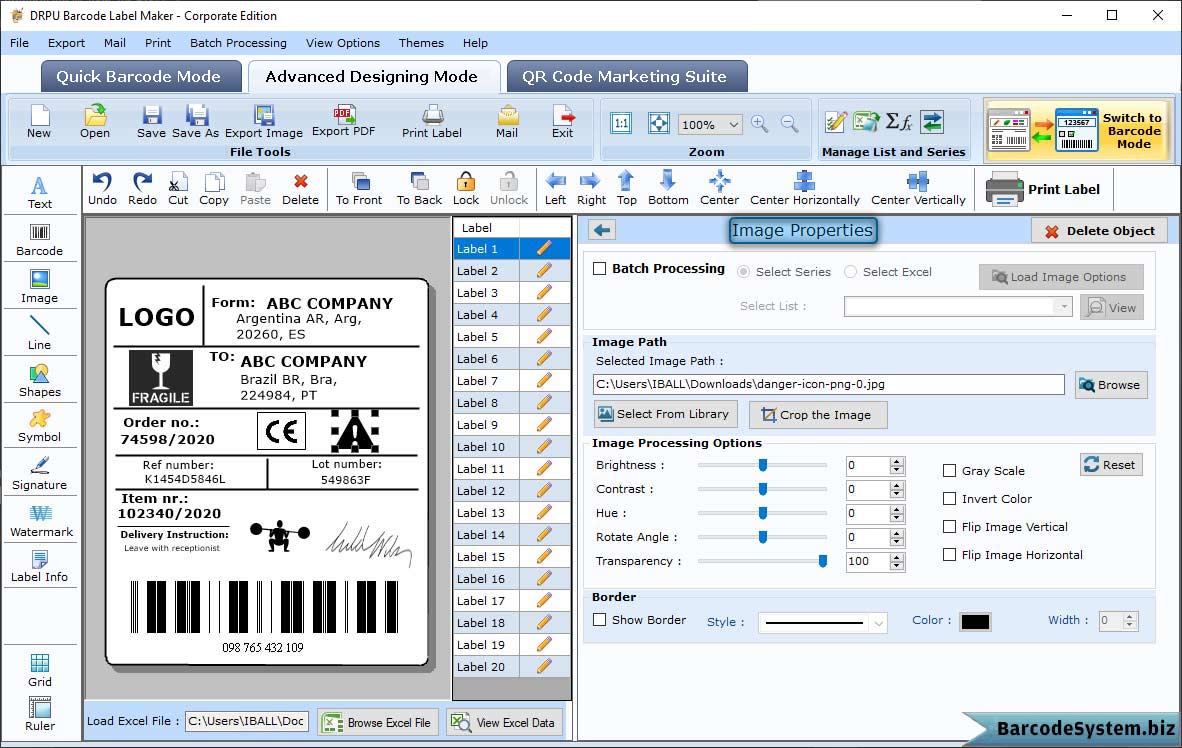
Task: Click the Delete Object button
Action: click(1099, 231)
